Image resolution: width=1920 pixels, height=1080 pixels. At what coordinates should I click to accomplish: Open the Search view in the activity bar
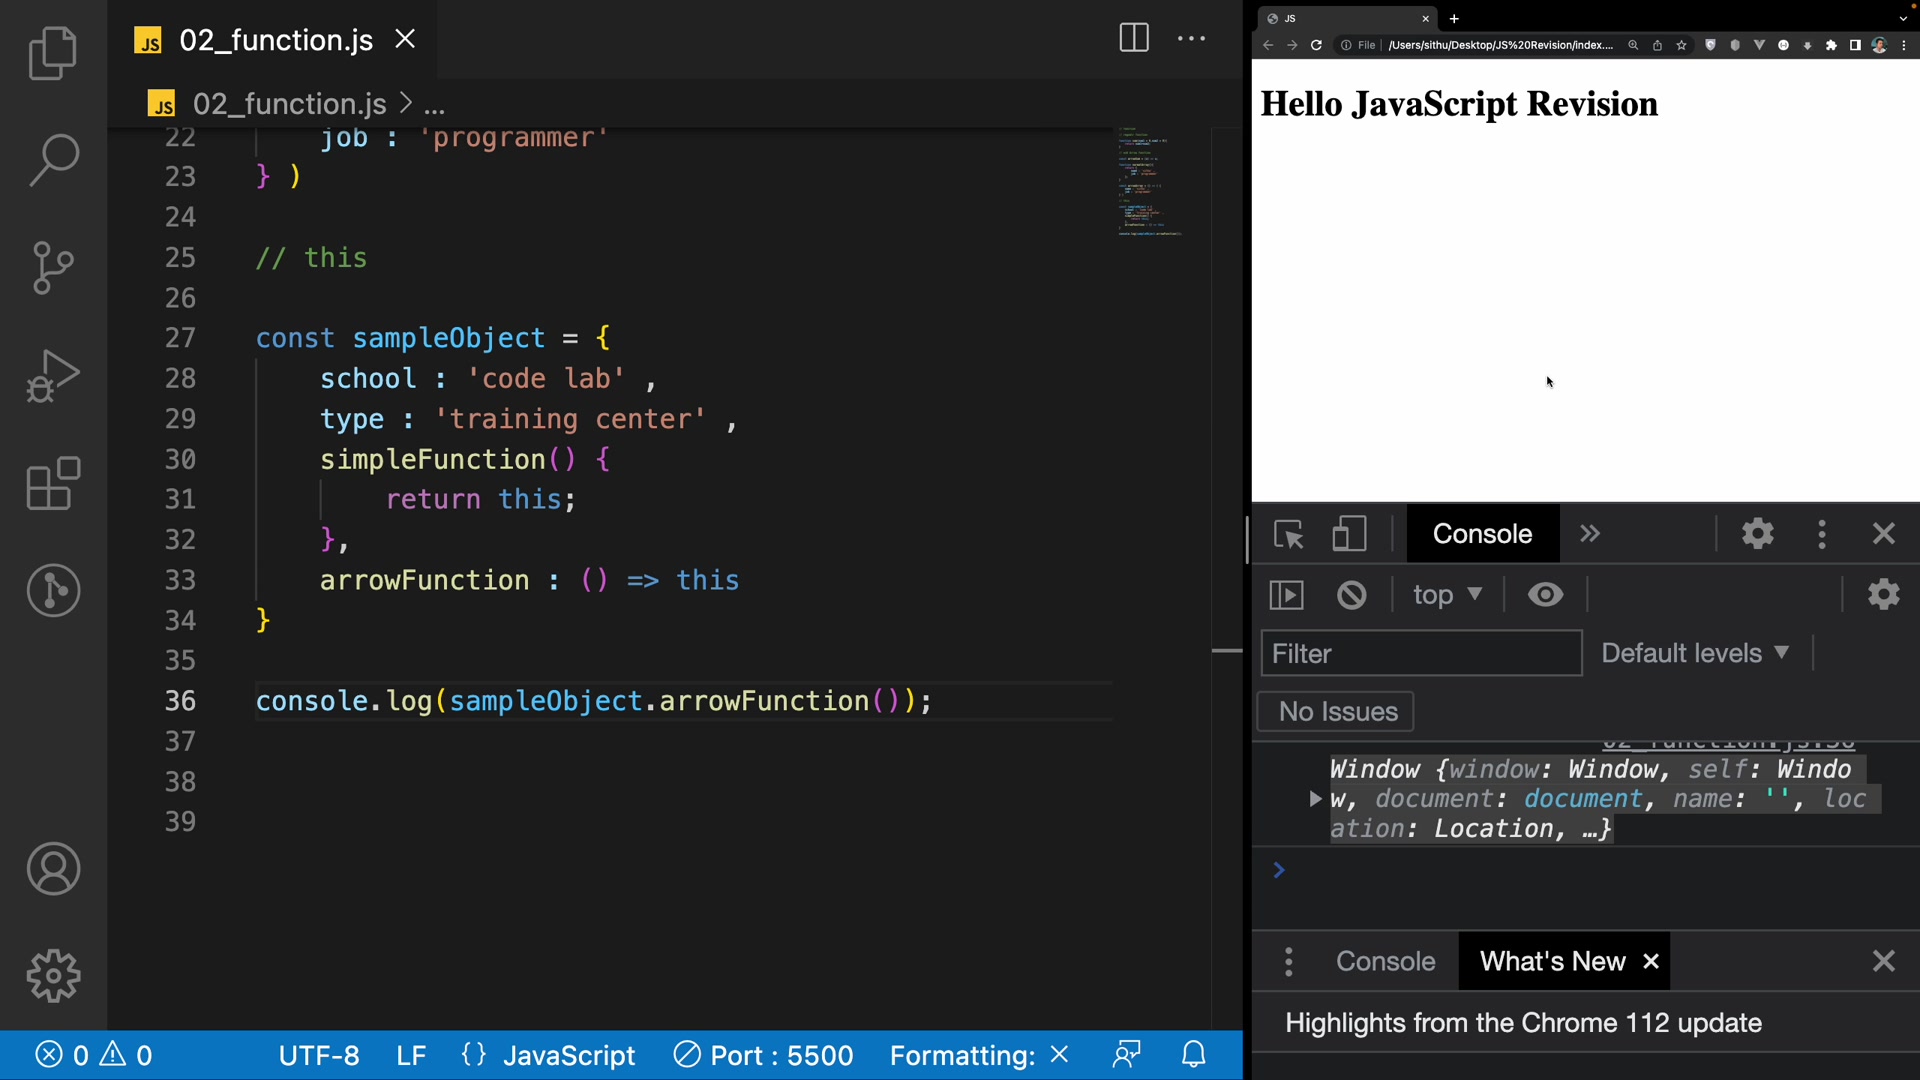coord(53,160)
